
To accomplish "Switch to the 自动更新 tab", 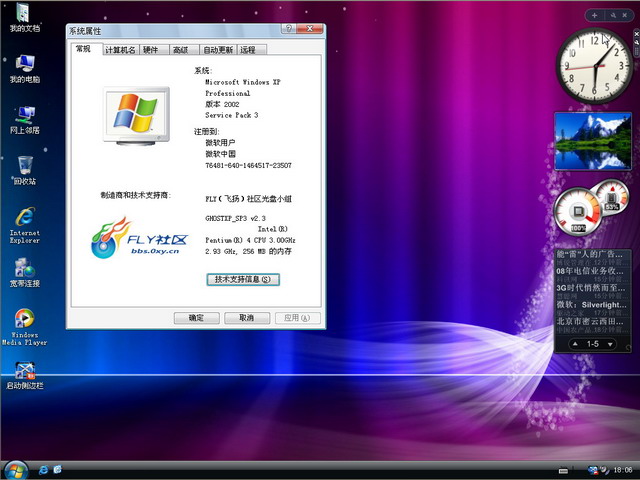I will 218,50.
